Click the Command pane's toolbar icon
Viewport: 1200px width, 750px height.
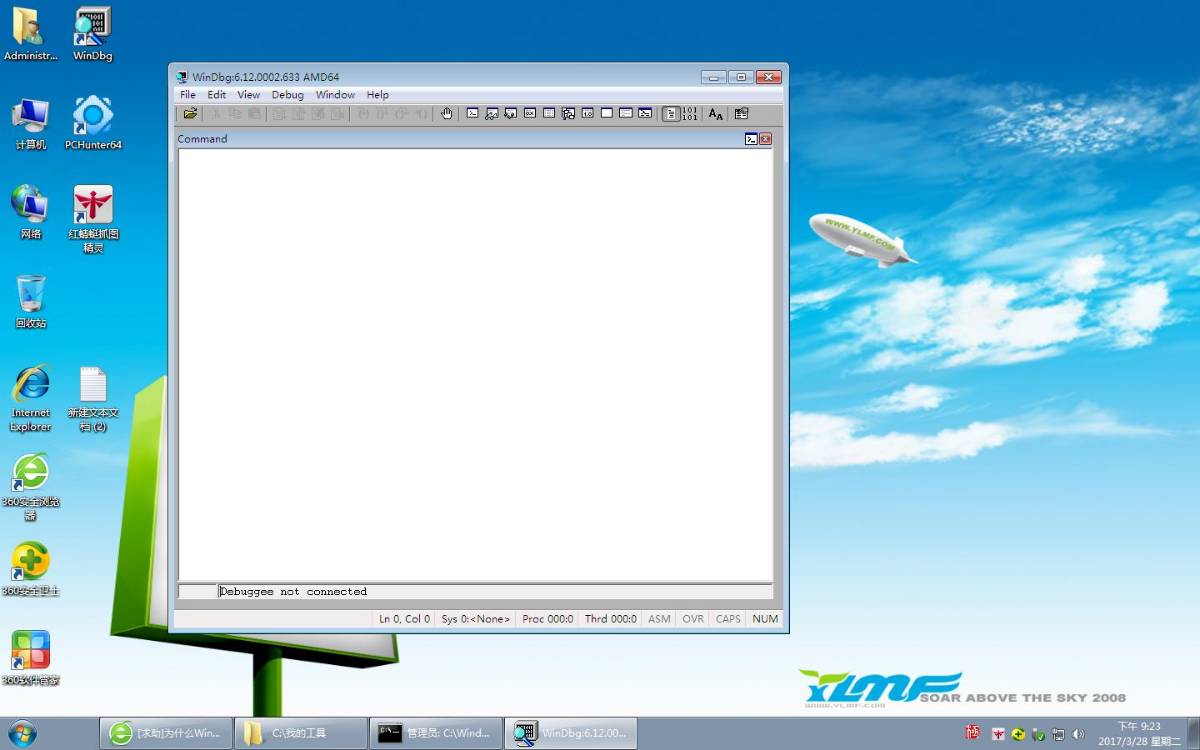[751, 139]
